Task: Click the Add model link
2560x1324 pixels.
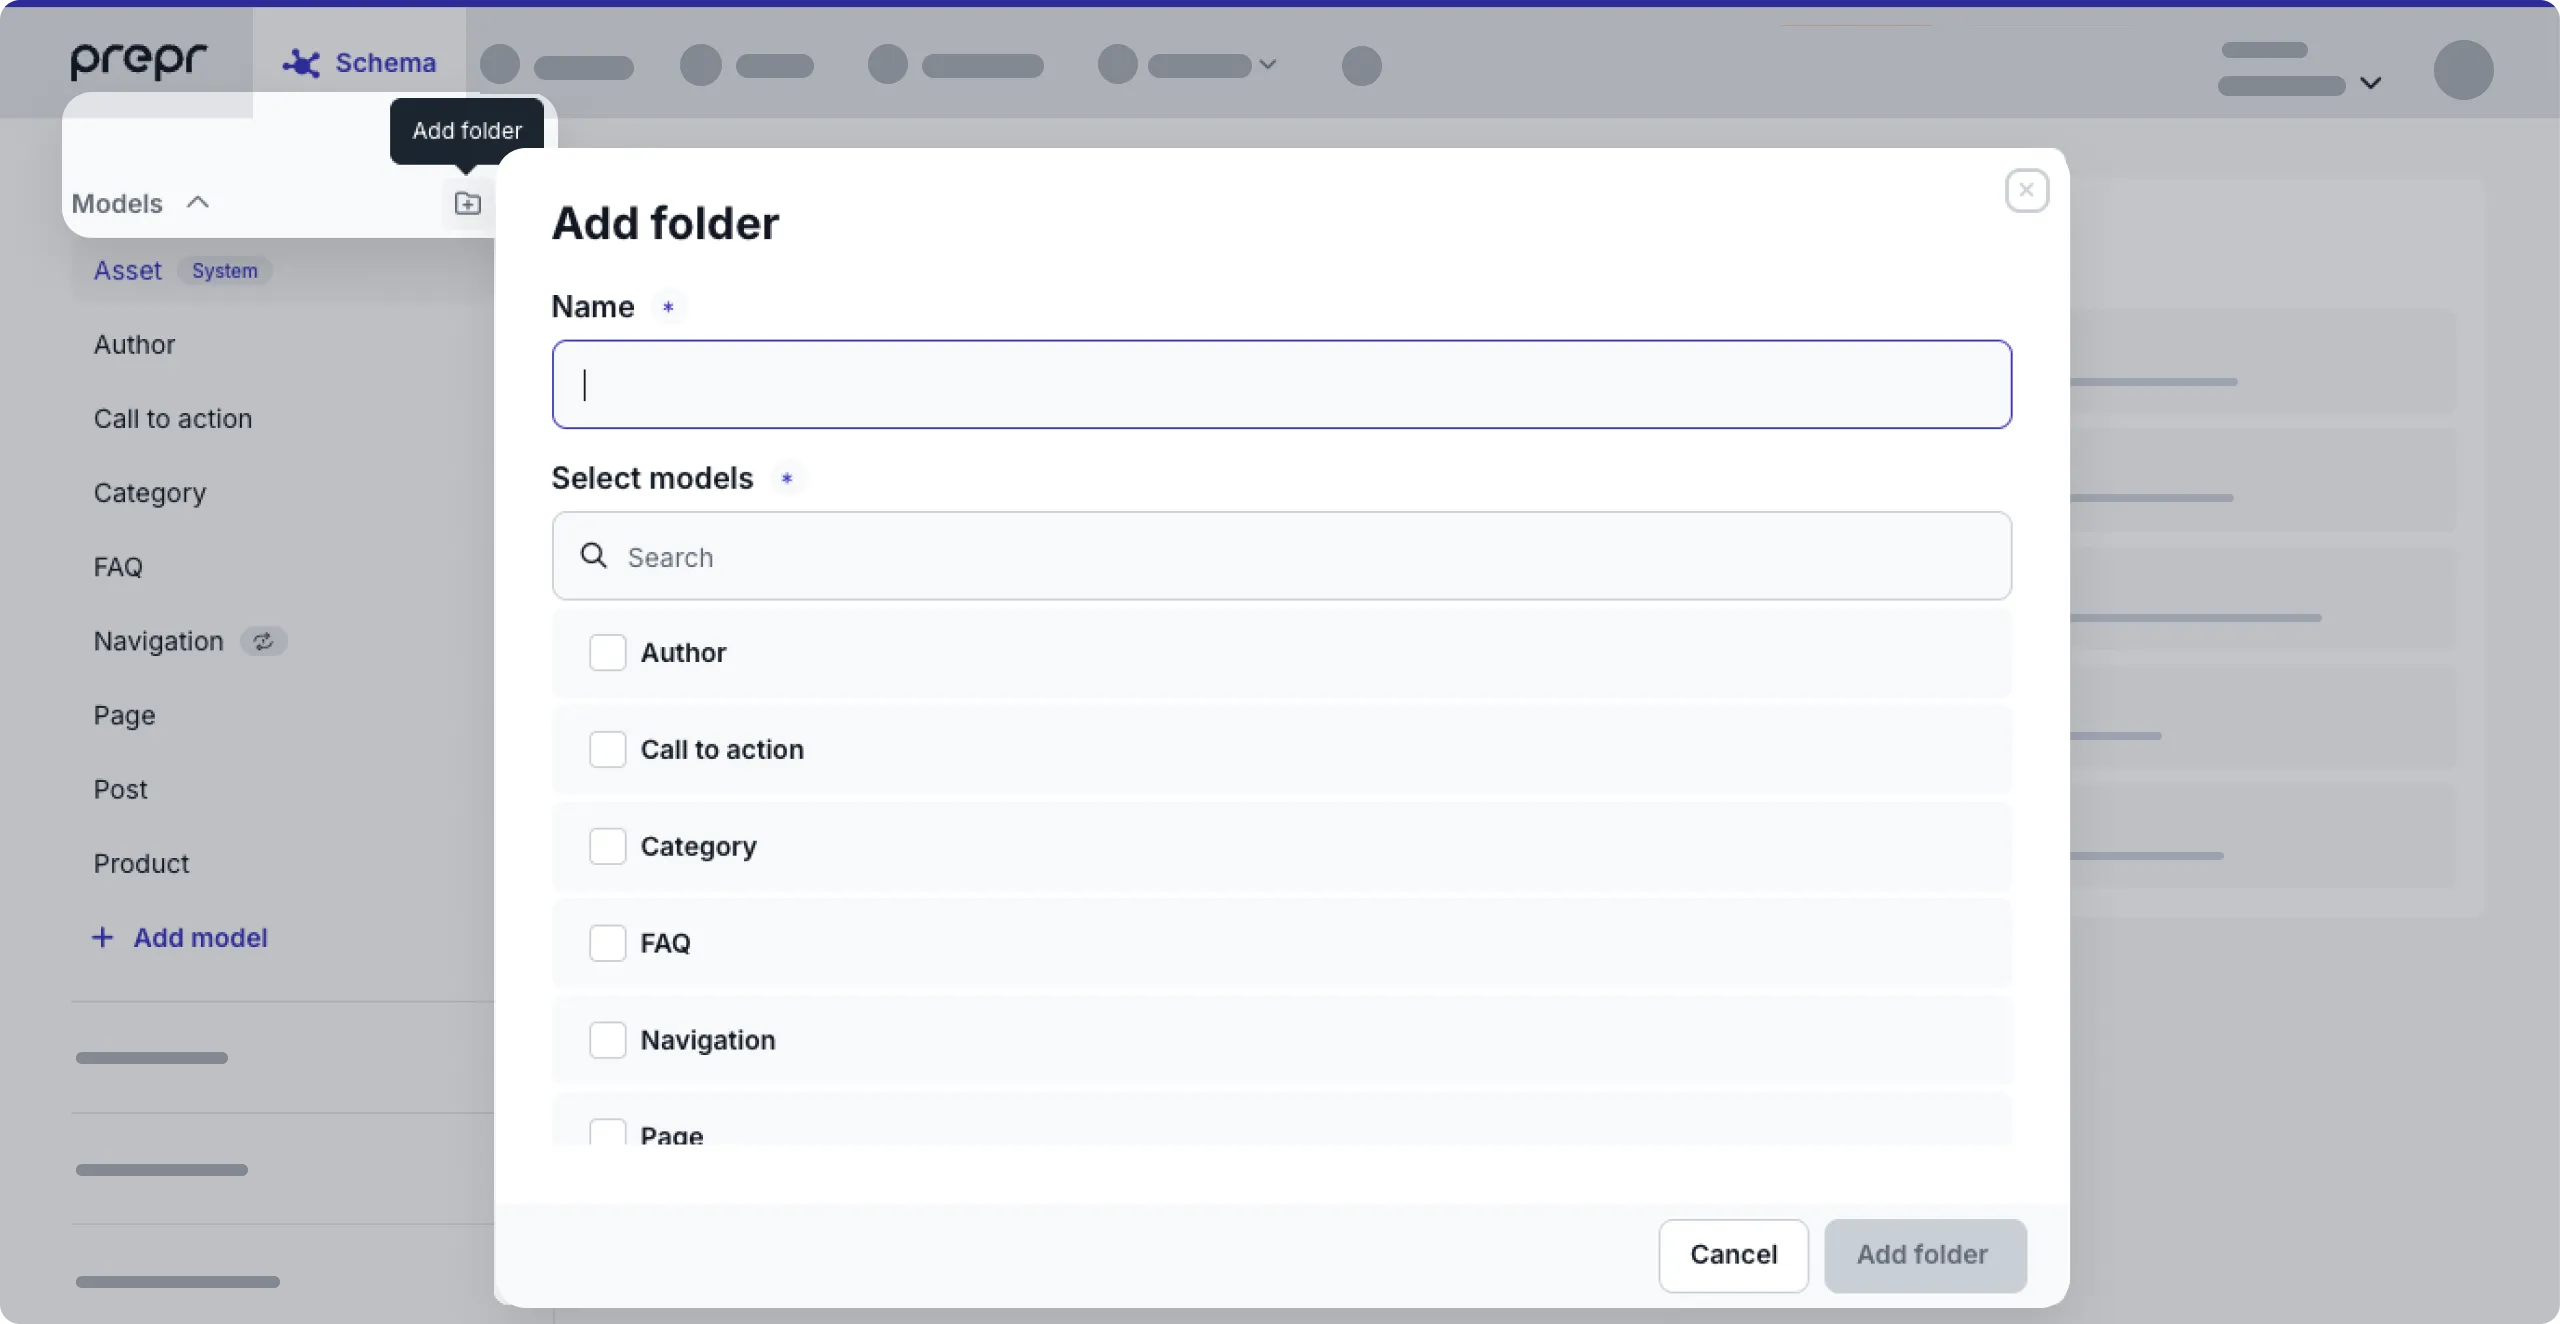Action: coord(199,938)
